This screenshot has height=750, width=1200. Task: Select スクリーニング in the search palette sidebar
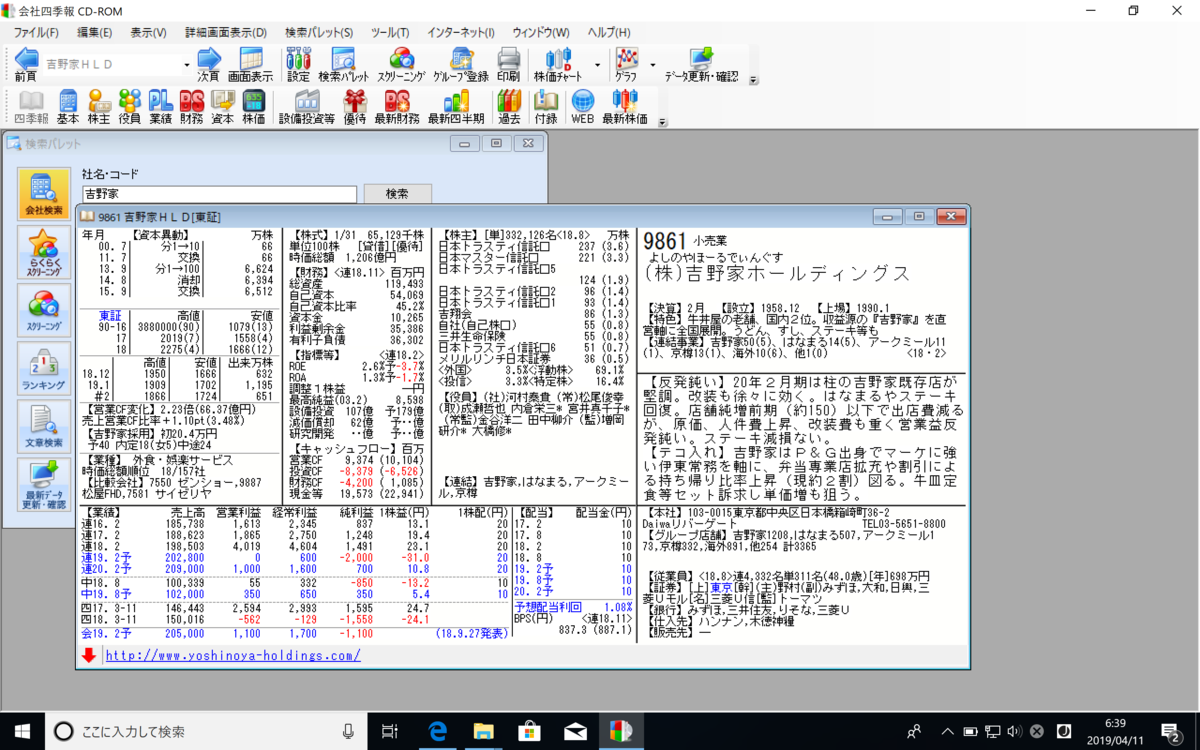44,309
